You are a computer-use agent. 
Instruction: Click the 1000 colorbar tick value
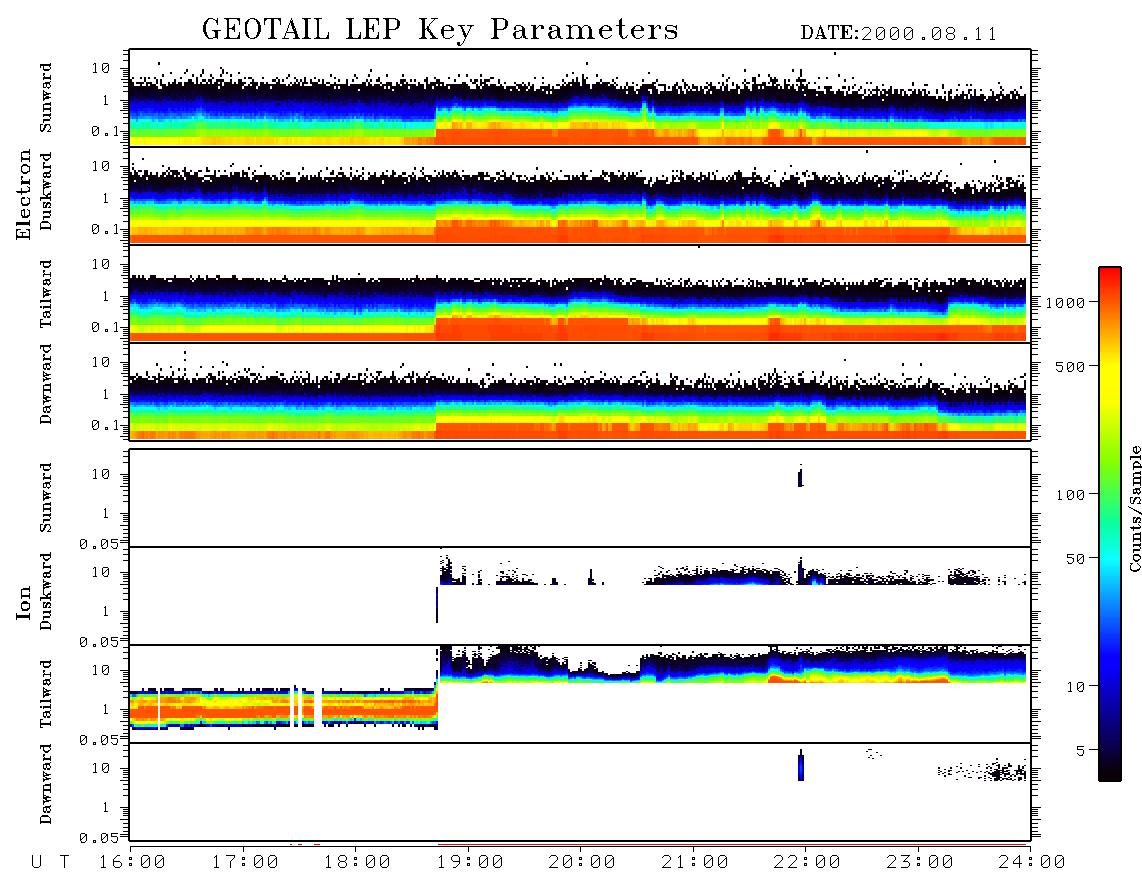point(1066,303)
